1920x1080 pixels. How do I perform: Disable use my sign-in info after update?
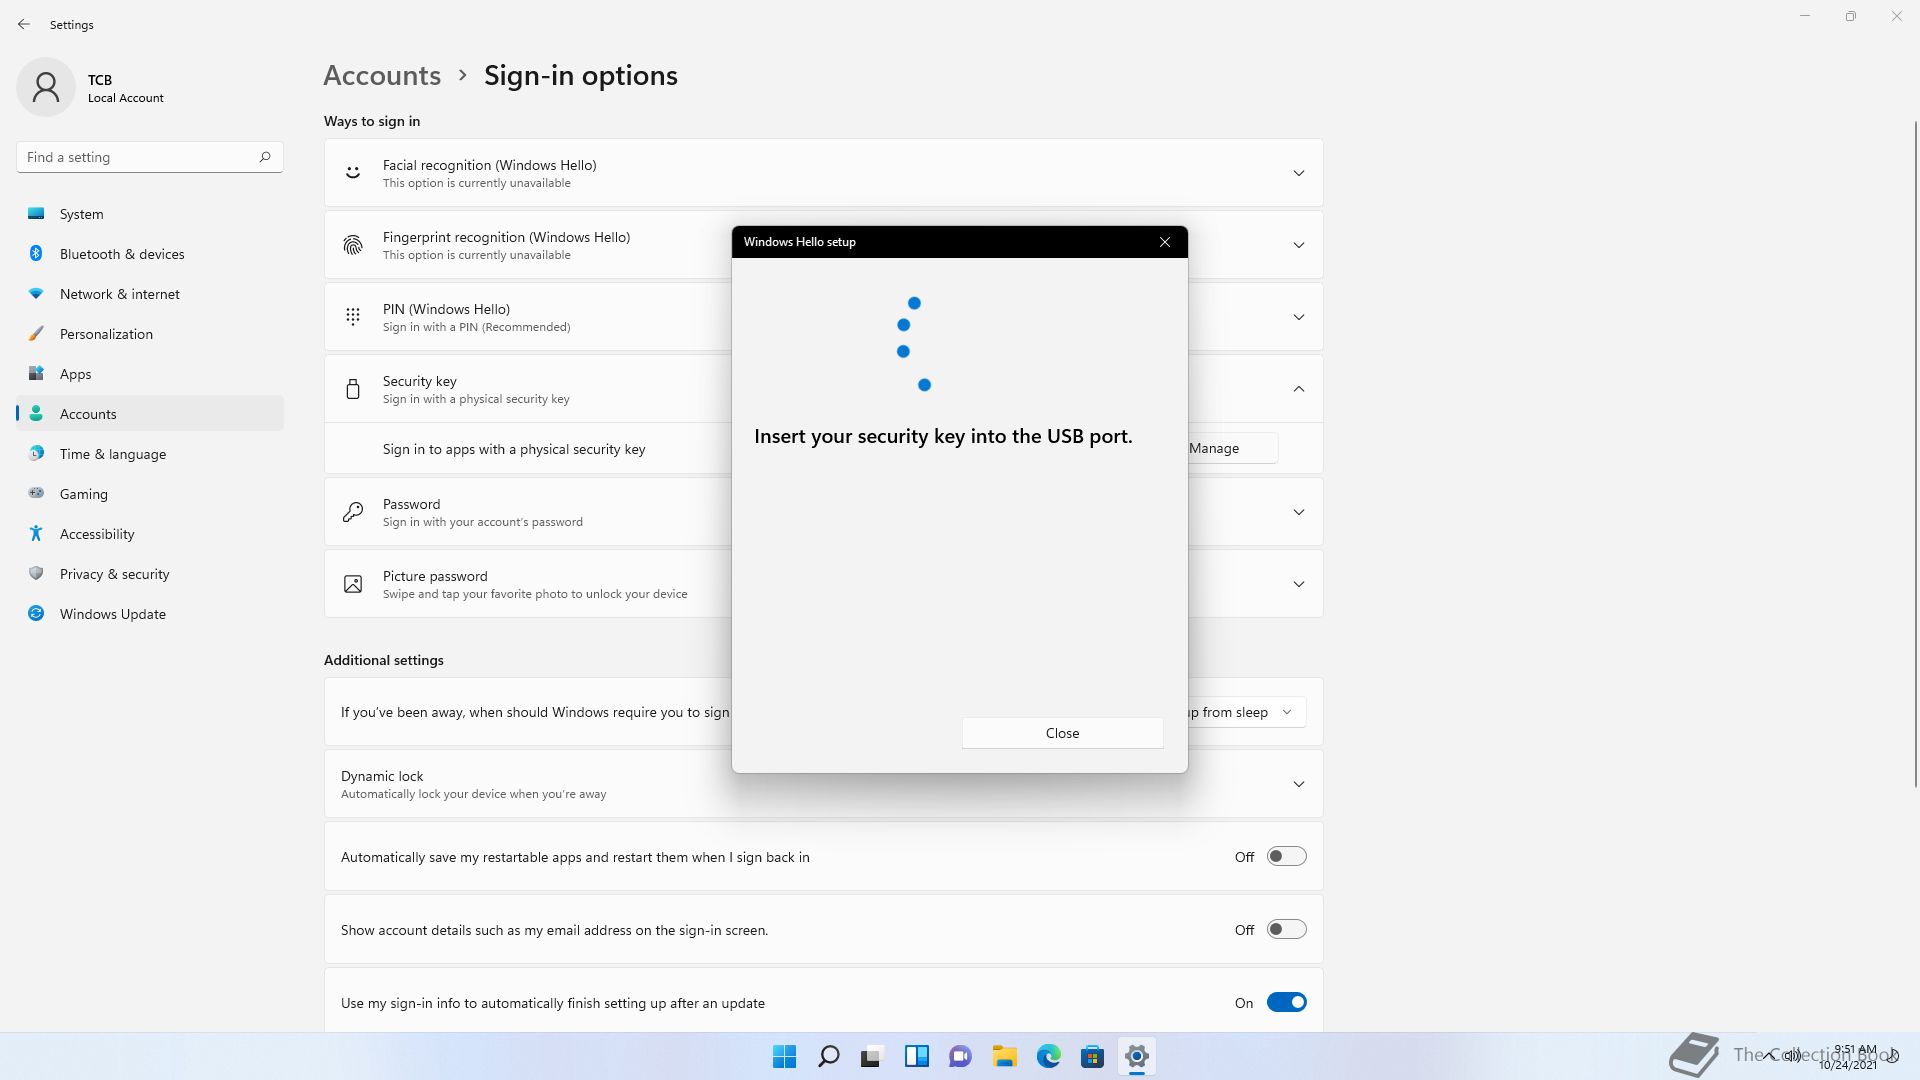(x=1287, y=1003)
